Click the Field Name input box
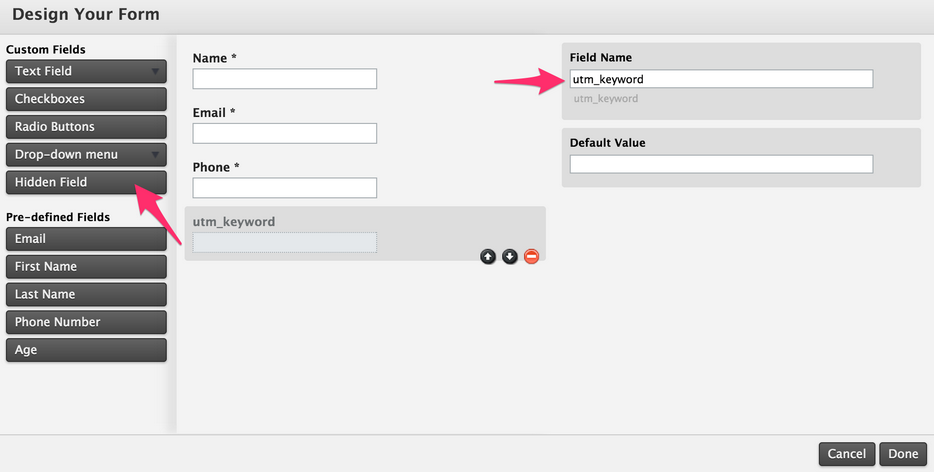Image resolution: width=934 pixels, height=472 pixels. 721,79
